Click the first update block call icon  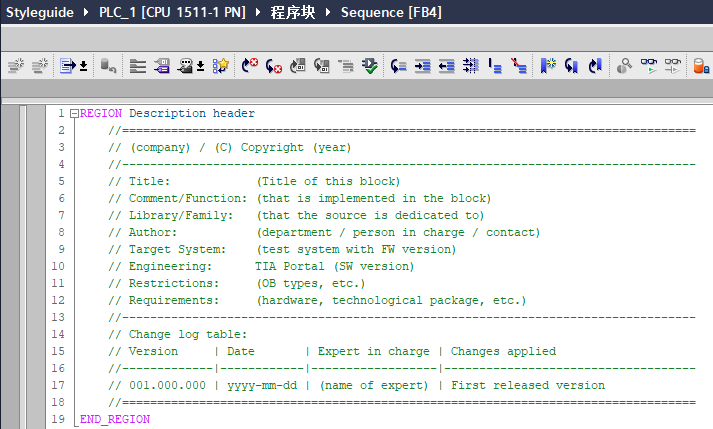pyautogui.click(x=298, y=66)
